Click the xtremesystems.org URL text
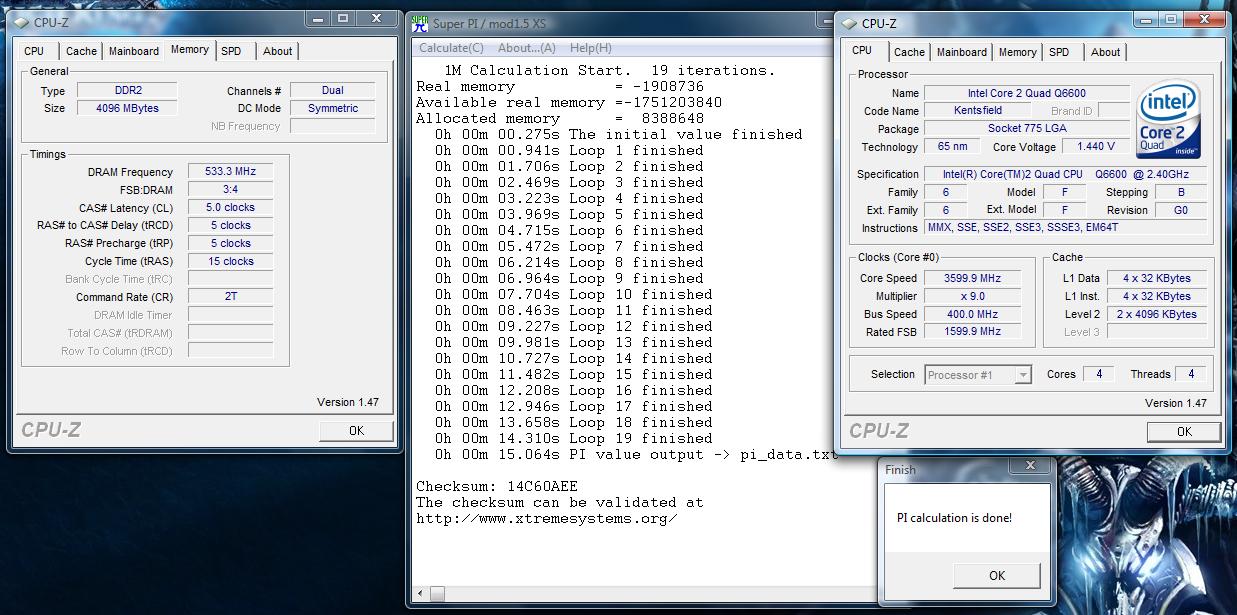The height and width of the screenshot is (615, 1237). coord(547,518)
